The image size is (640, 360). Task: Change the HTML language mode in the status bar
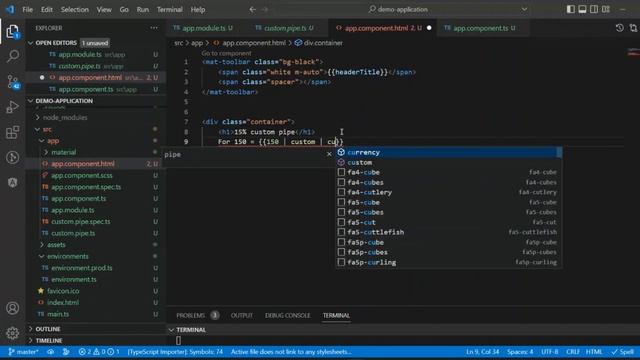pyautogui.click(x=594, y=352)
